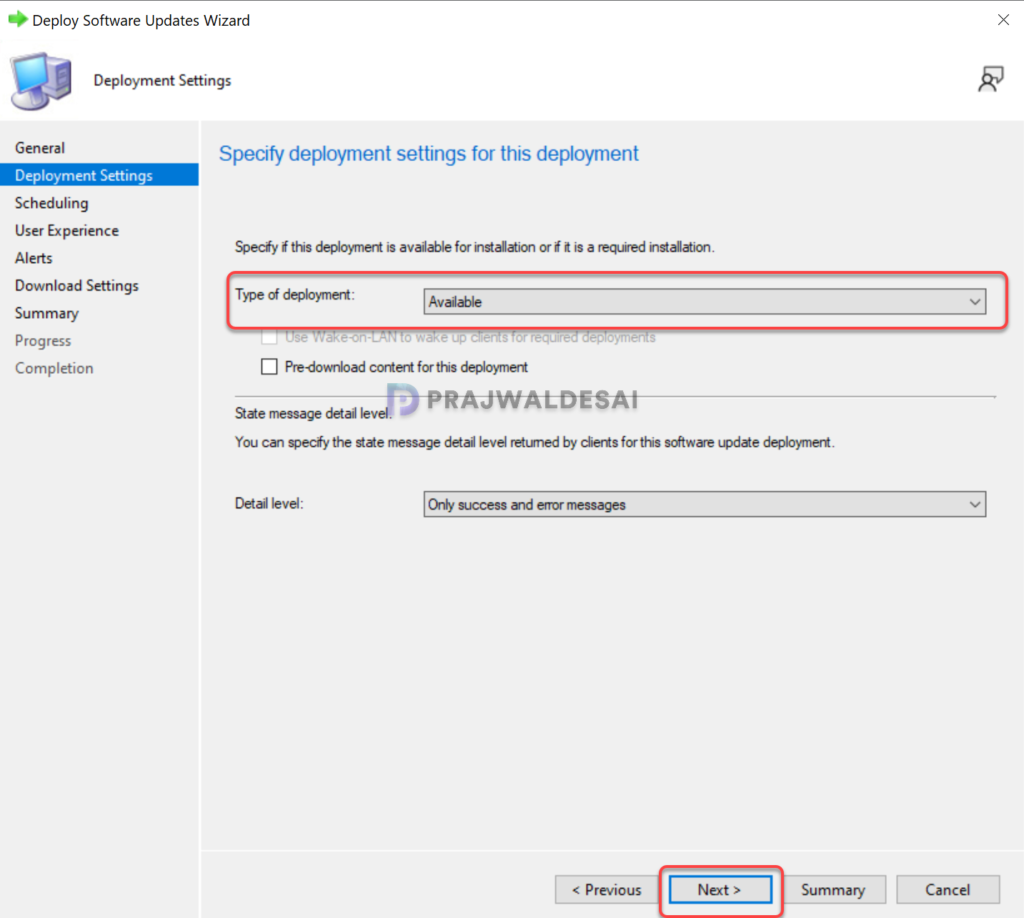Open the Scheduling wizard page
This screenshot has width=1024, height=918.
point(52,203)
